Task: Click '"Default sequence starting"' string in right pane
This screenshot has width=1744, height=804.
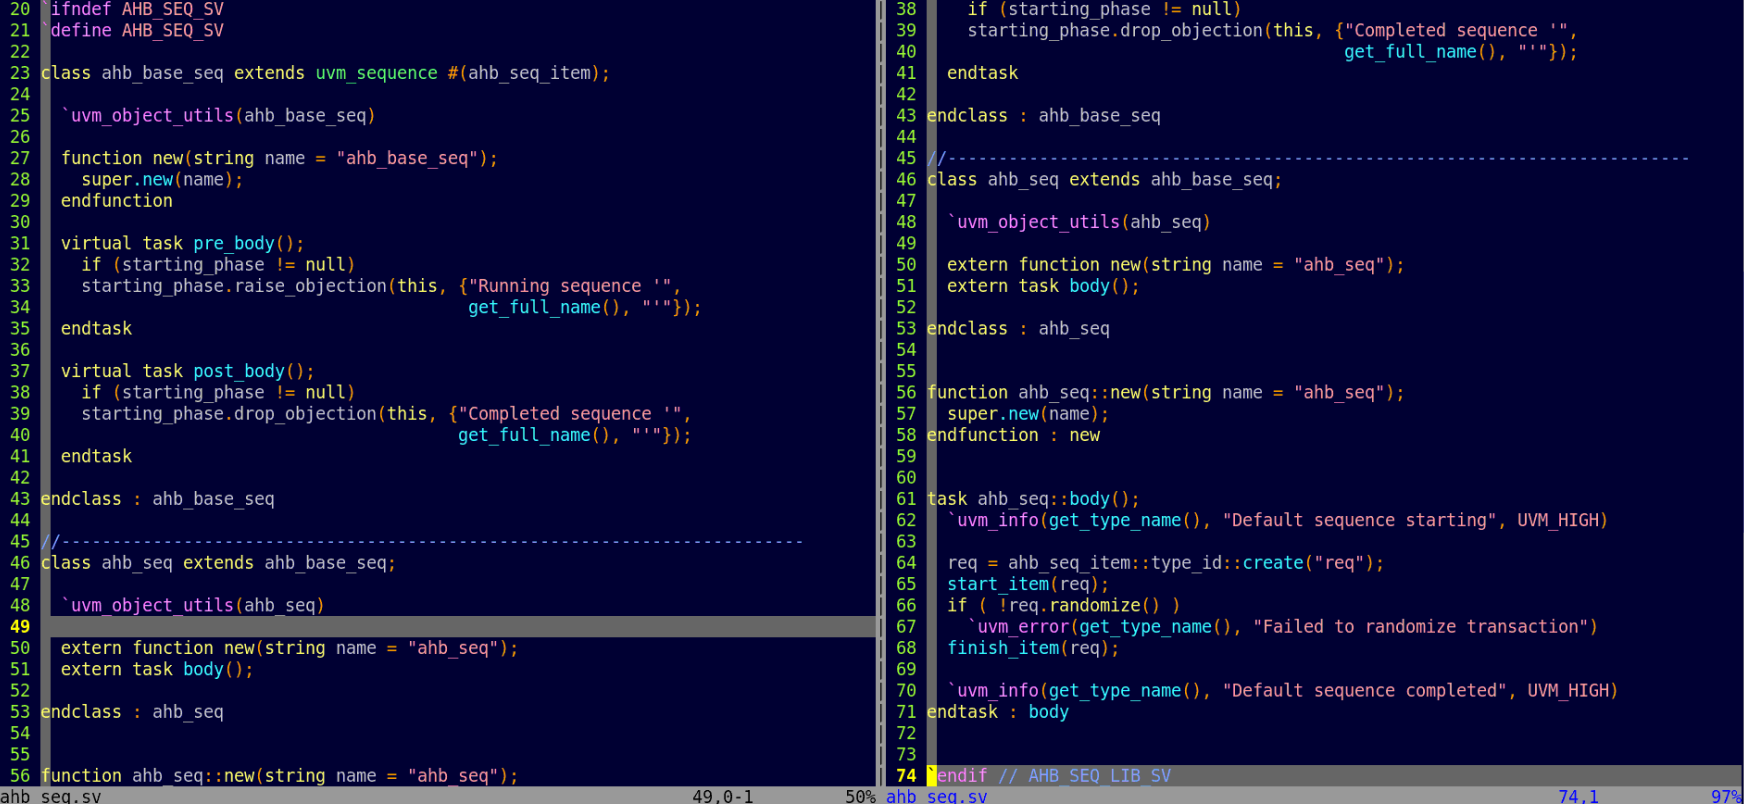Action: pos(1359,520)
